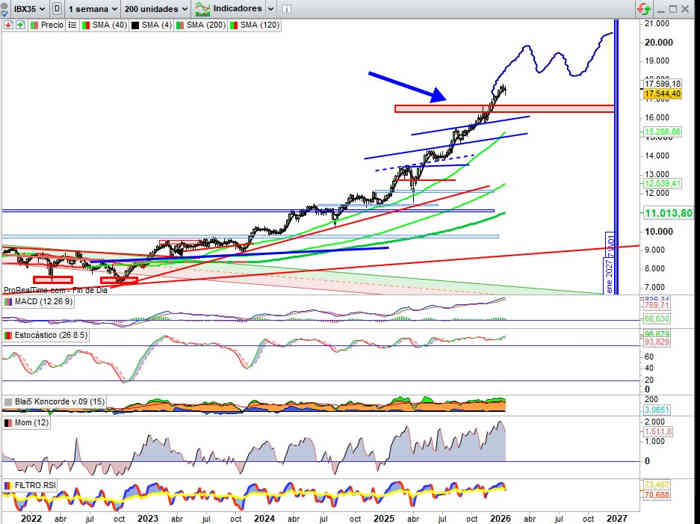Click the Blai5 Koncorde indicator icon
Image resolution: width=700 pixels, height=524 pixels.
pyautogui.click(x=8, y=401)
